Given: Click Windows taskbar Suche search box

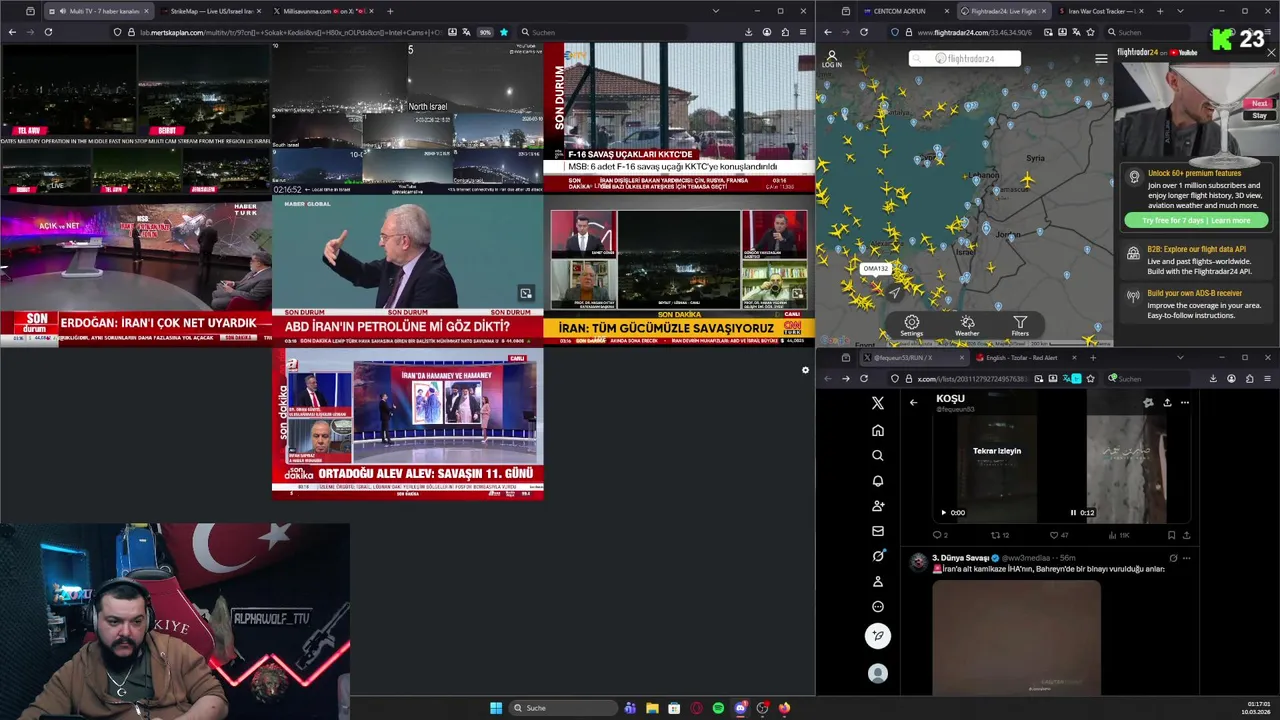Looking at the screenshot, I should click(x=562, y=708).
